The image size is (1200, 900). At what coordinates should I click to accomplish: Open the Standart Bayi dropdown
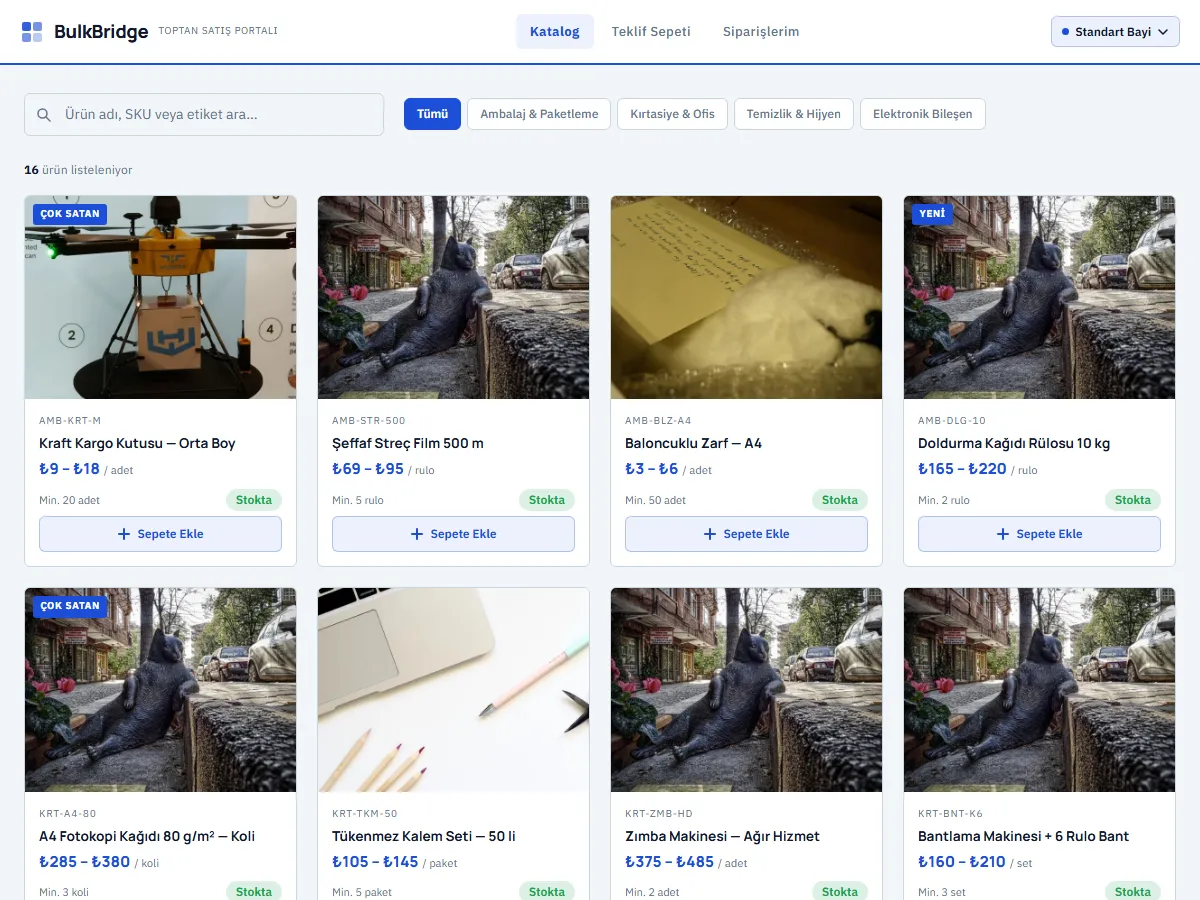[x=1115, y=32]
